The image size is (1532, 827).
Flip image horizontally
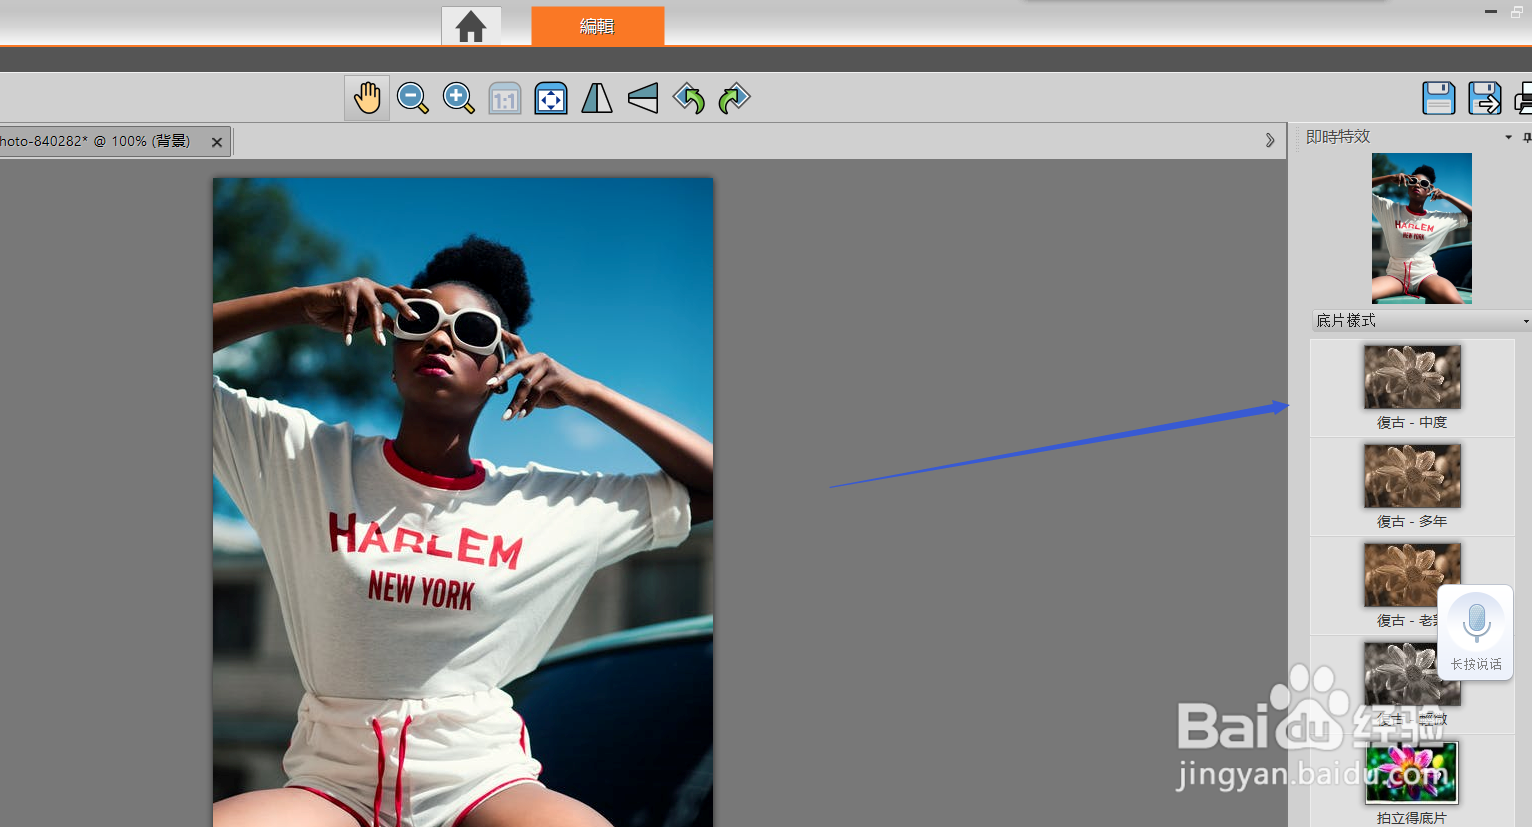click(597, 98)
